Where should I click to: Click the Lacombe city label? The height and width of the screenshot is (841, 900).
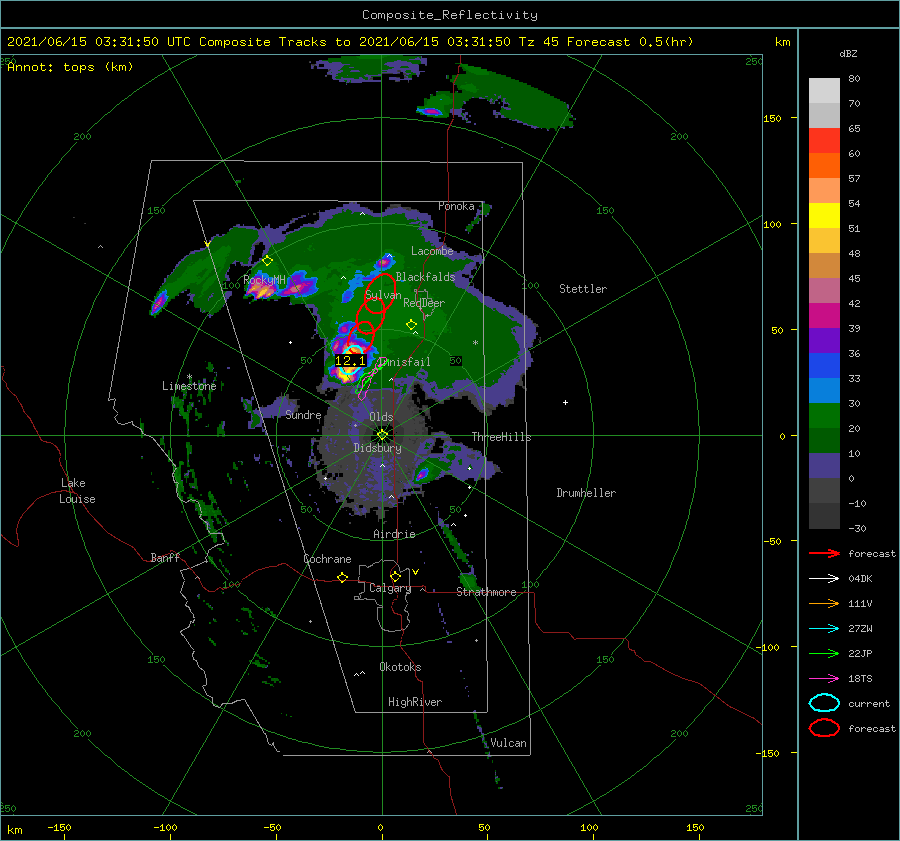pos(432,251)
